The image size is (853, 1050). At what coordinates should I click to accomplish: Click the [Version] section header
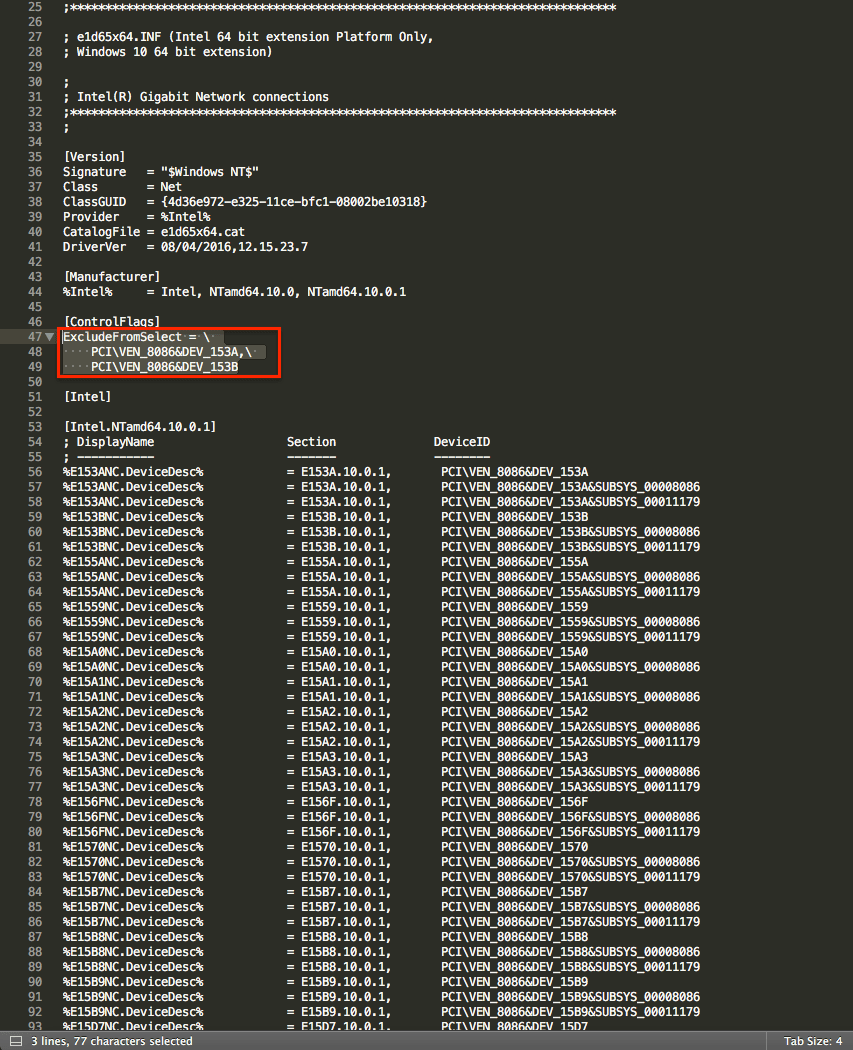click(94, 157)
